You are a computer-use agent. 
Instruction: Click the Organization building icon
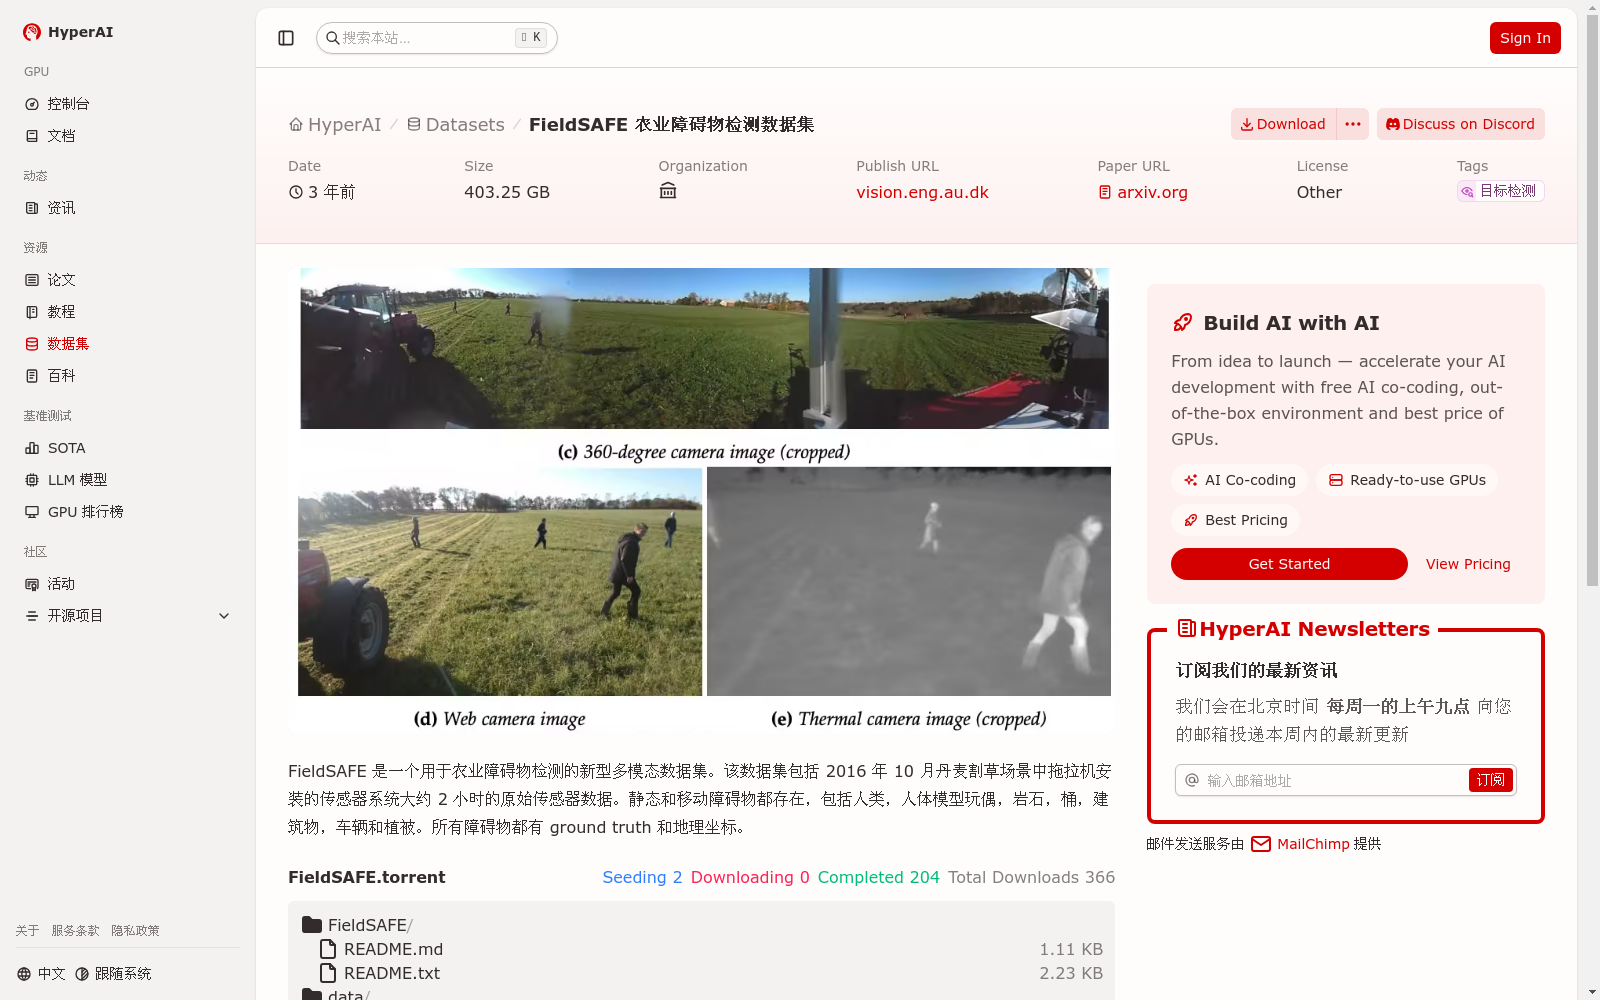[668, 191]
